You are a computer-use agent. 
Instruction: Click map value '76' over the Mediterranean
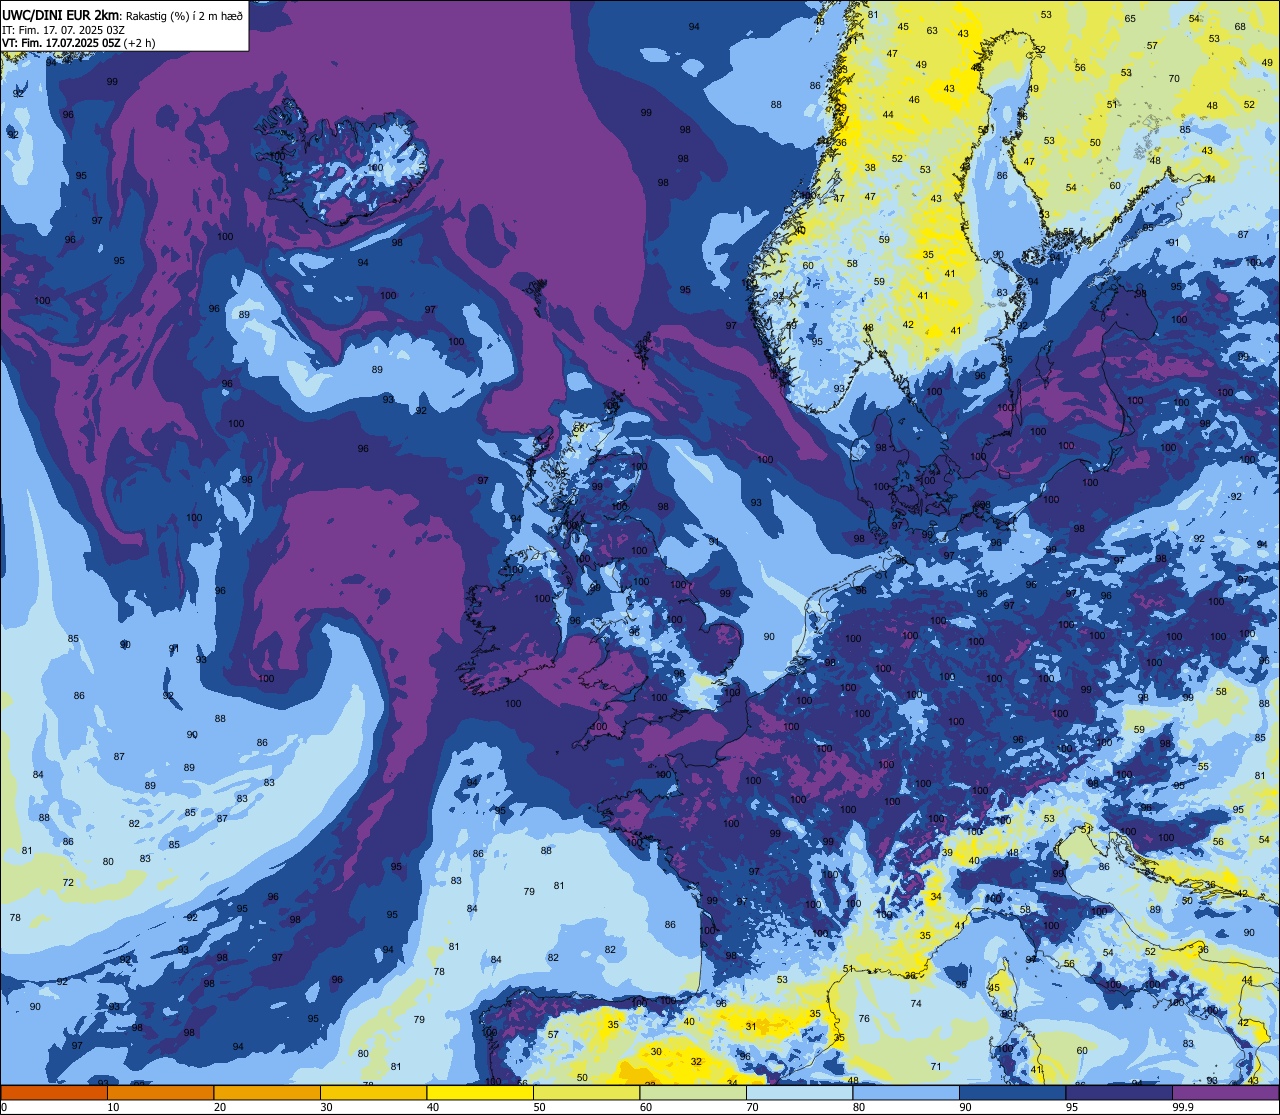[x=864, y=1019]
